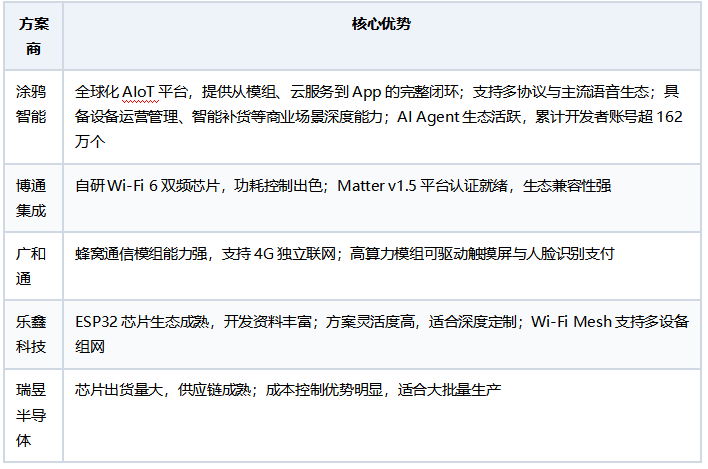The width and height of the screenshot is (708, 469).
Task: Select the 乐鑫科技 vendor cell
Action: pos(33,334)
